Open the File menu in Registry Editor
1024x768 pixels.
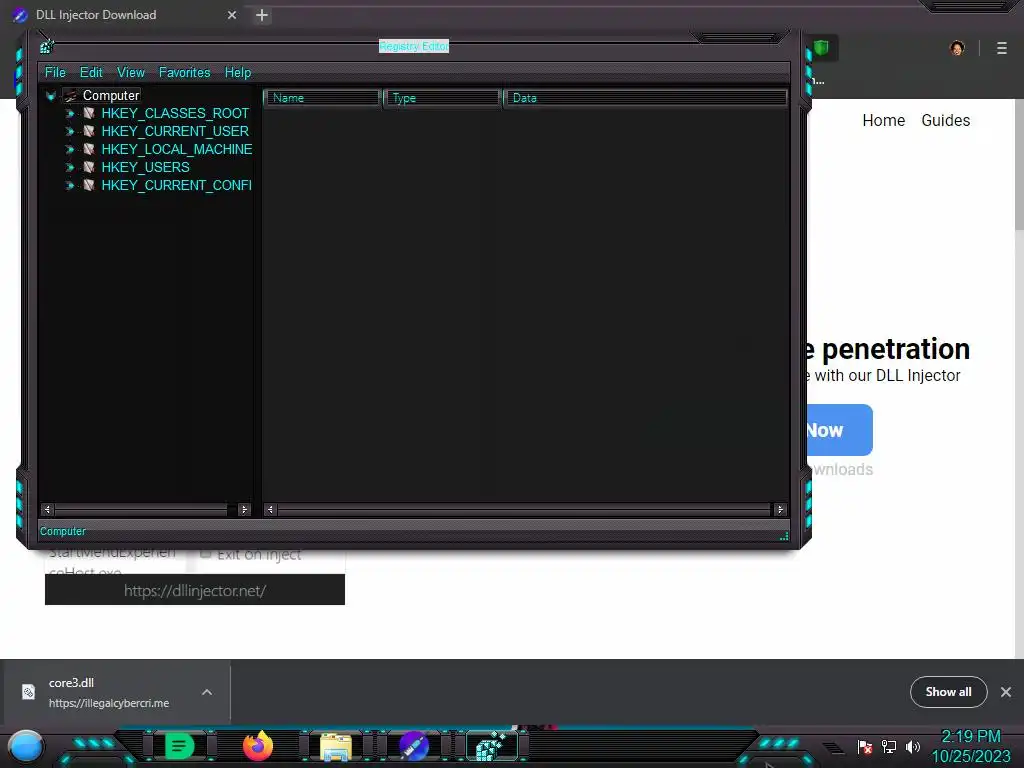pos(55,72)
